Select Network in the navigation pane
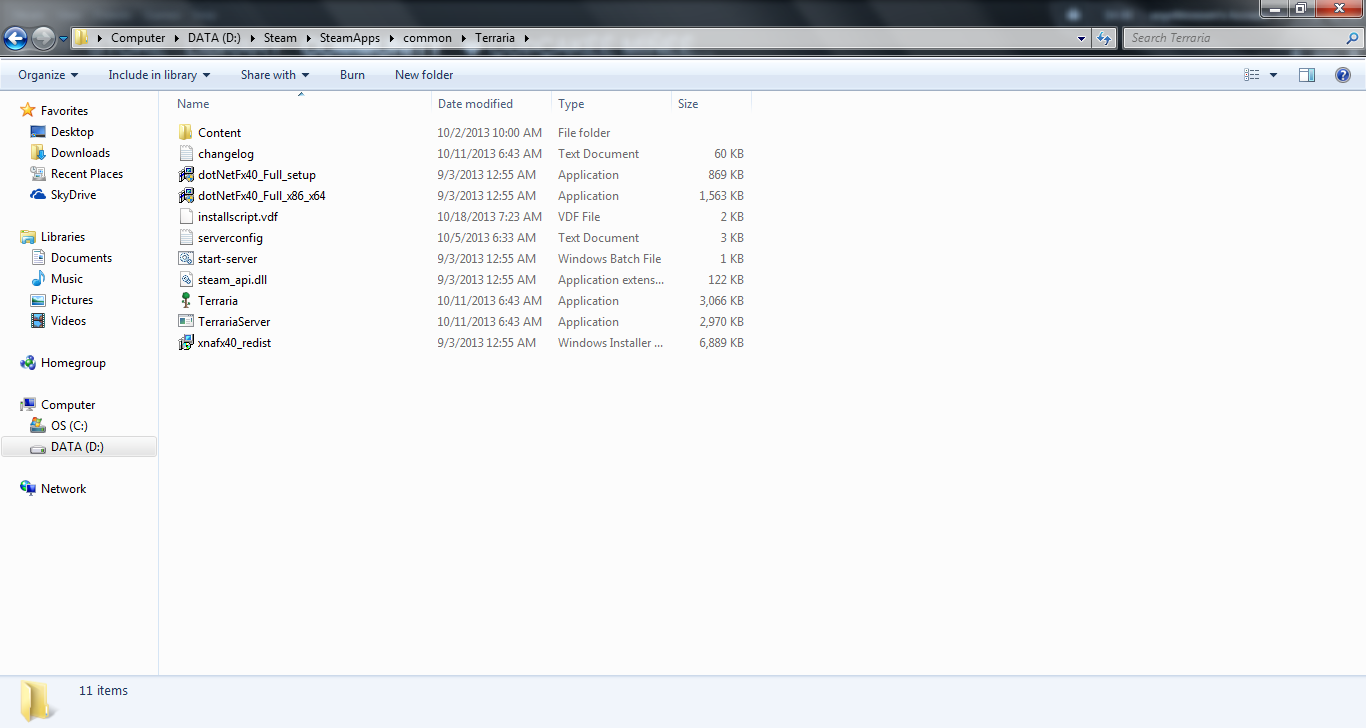Screen dimensions: 1366x728 click(63, 489)
